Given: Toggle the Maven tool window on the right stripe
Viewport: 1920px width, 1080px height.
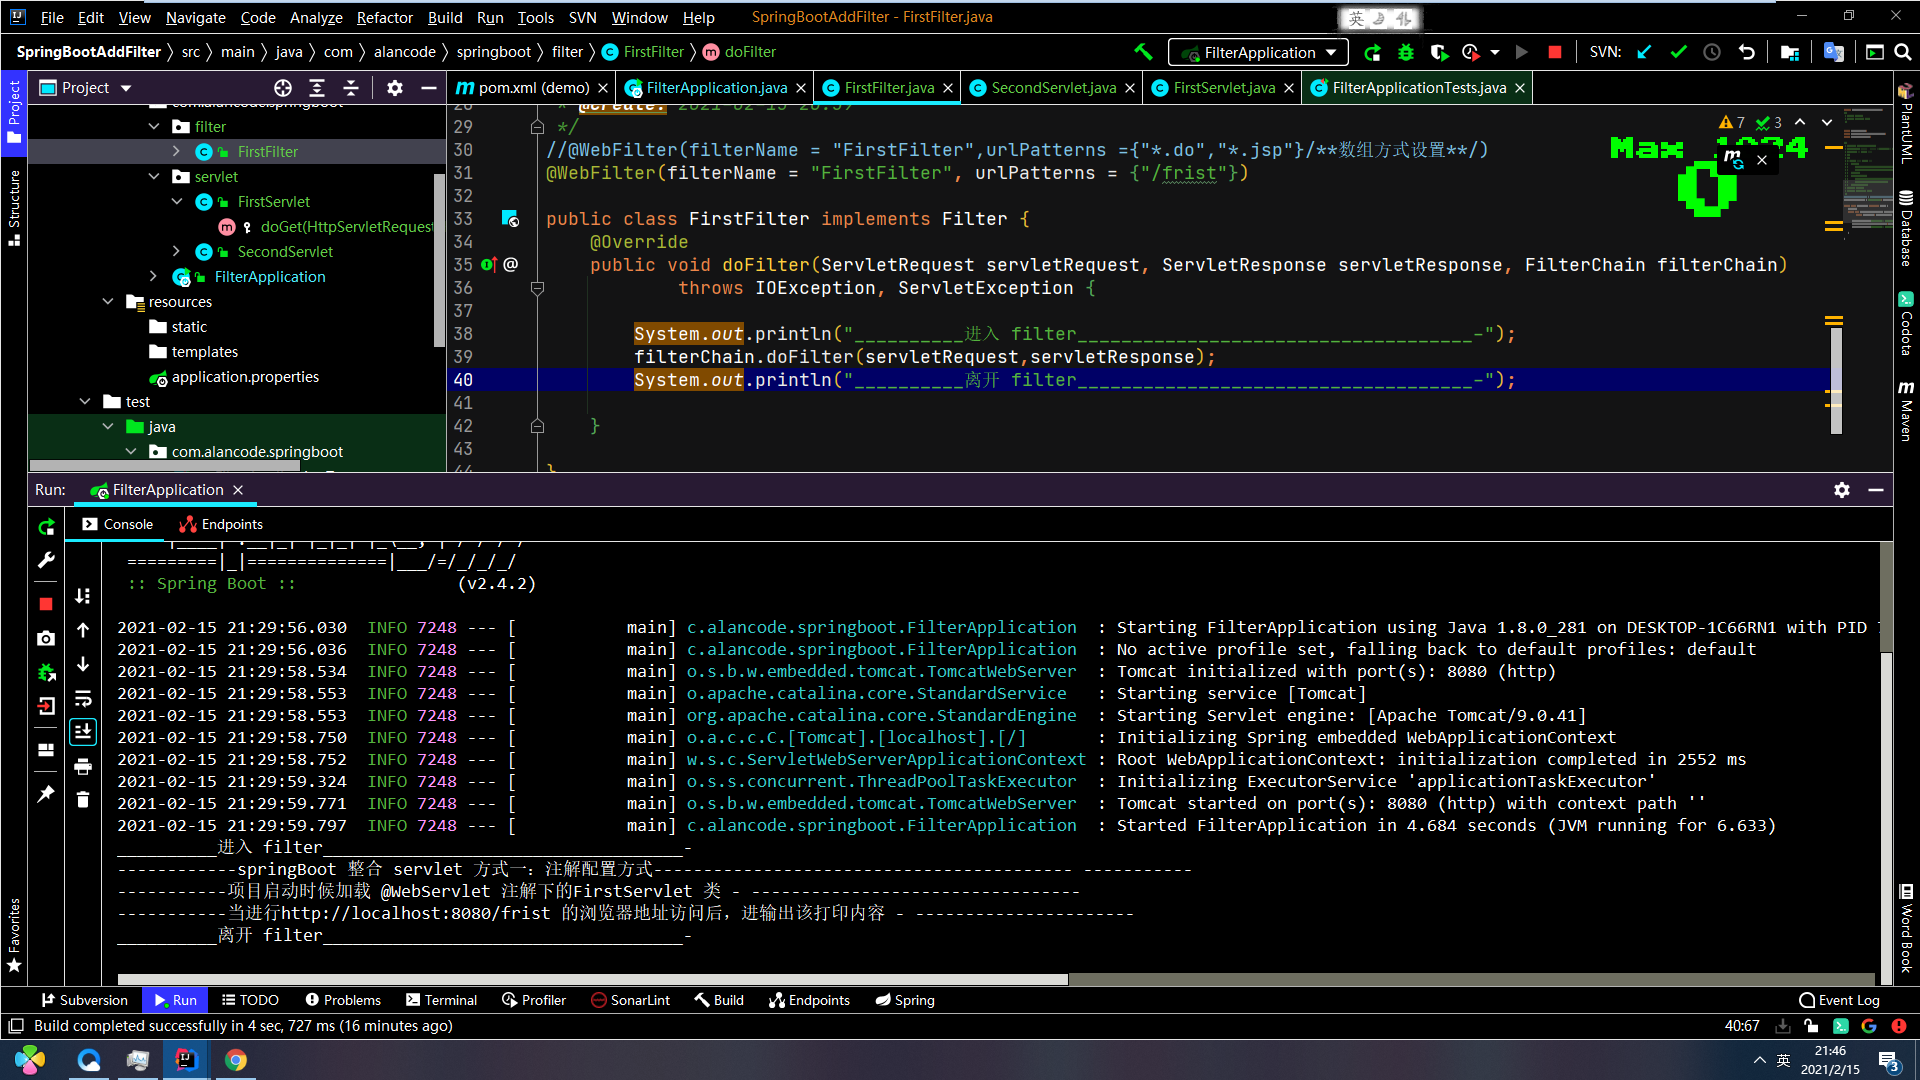Looking at the screenshot, I should click(x=1906, y=410).
